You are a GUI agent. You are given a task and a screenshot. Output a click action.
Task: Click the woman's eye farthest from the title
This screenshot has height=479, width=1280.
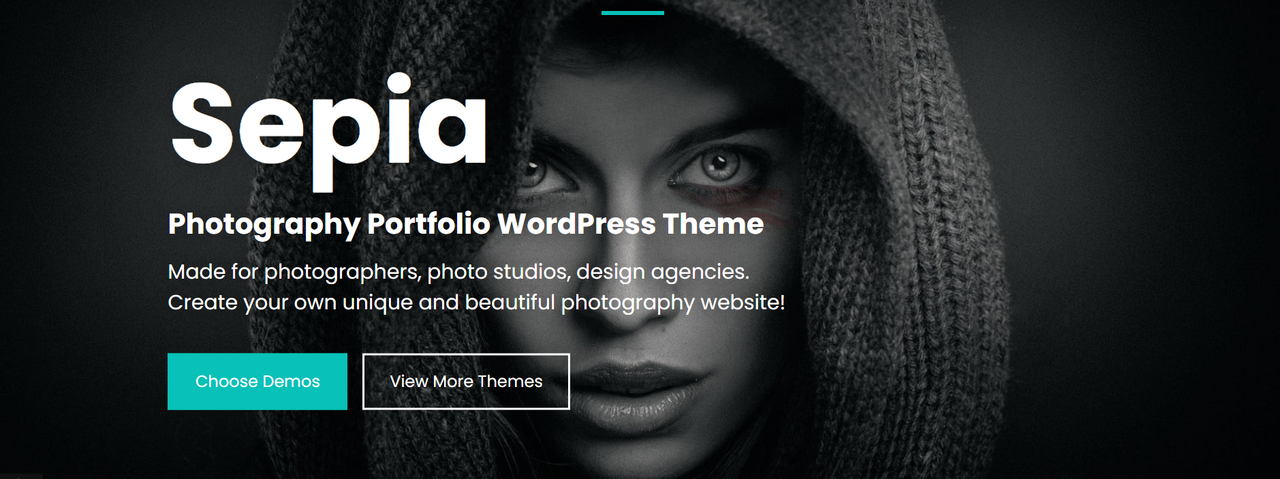715,165
